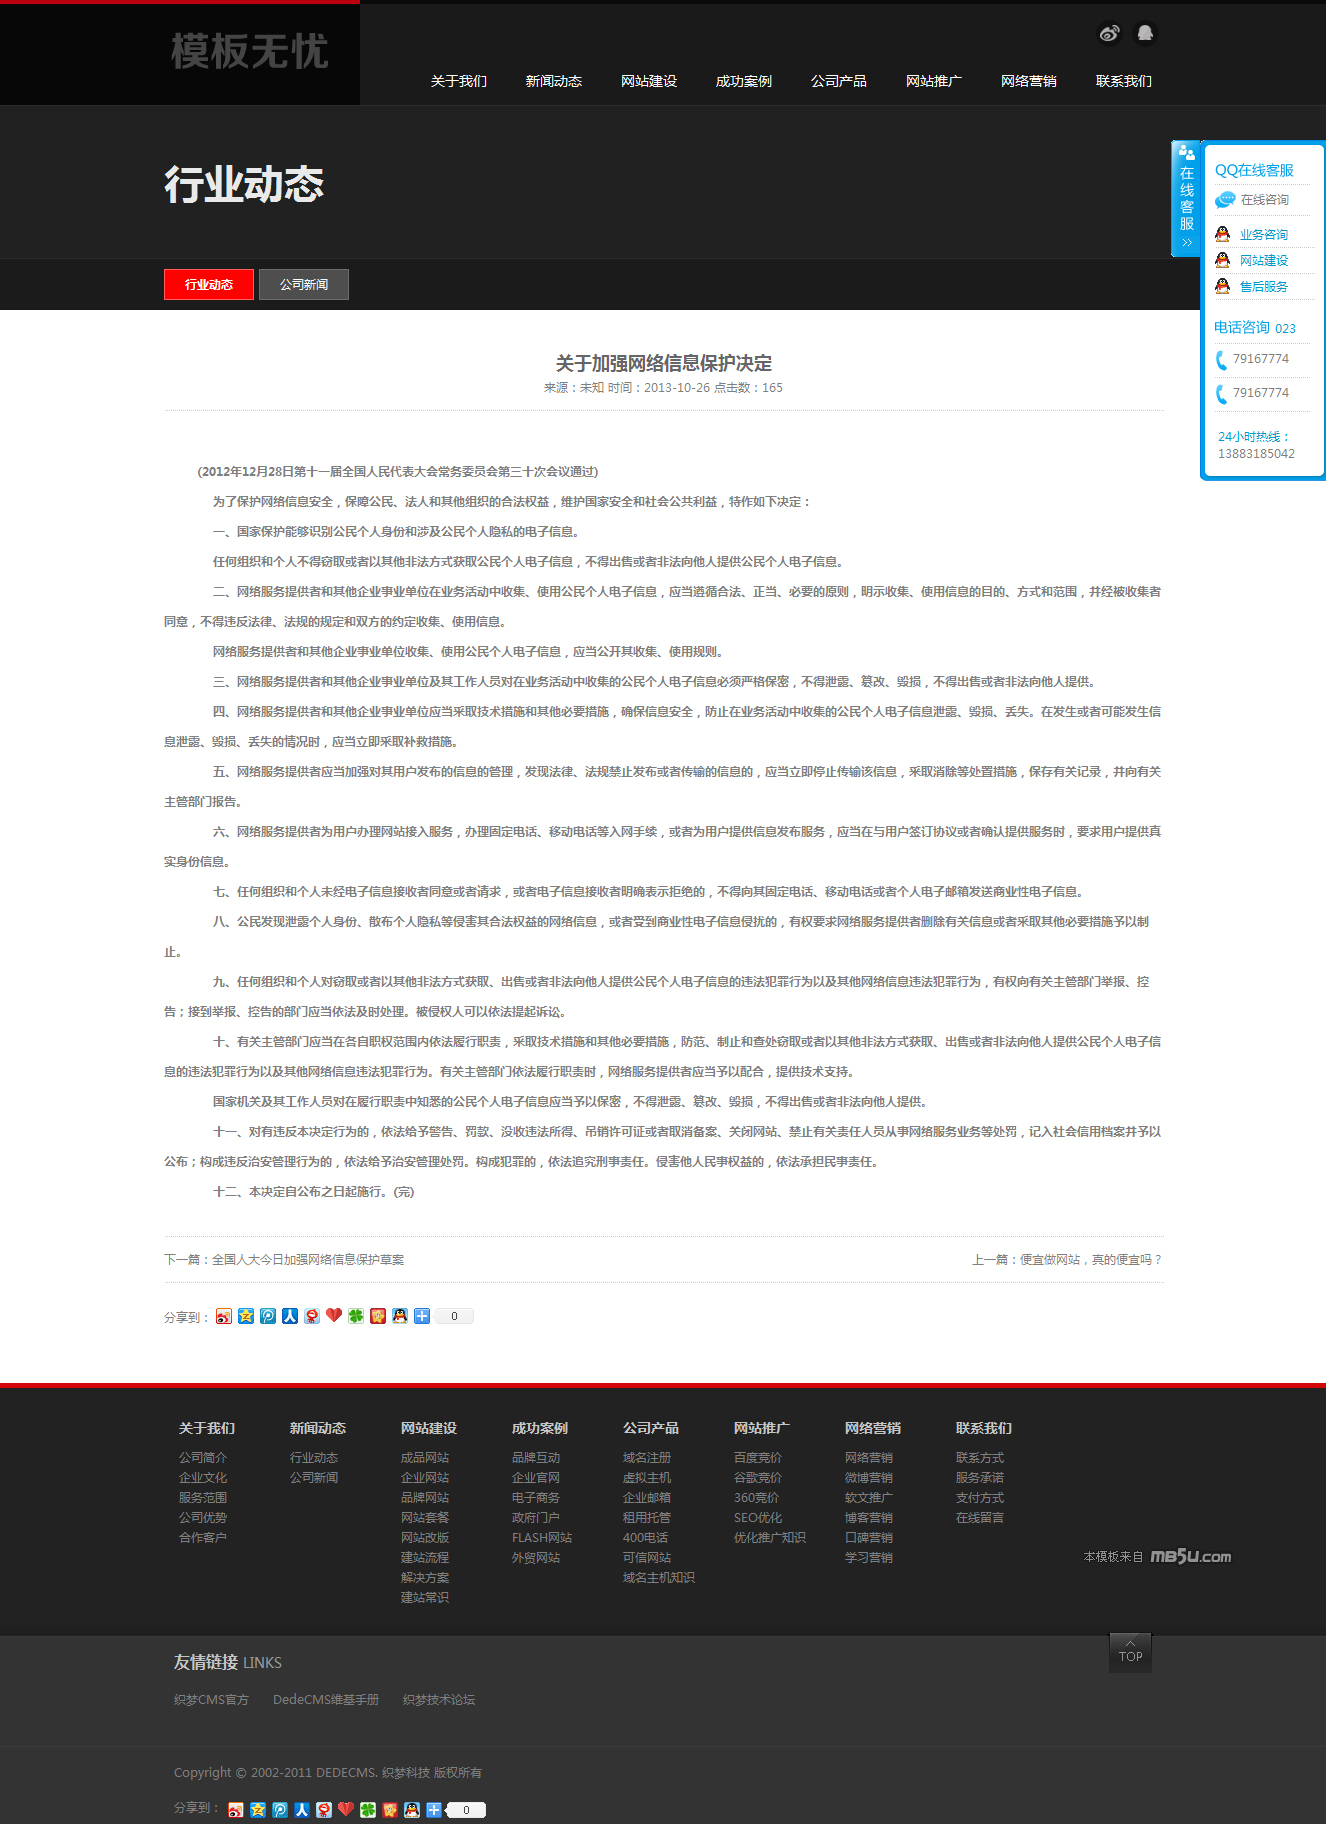Click the TOP back-to-top button
The image size is (1326, 1824).
pyautogui.click(x=1130, y=1653)
